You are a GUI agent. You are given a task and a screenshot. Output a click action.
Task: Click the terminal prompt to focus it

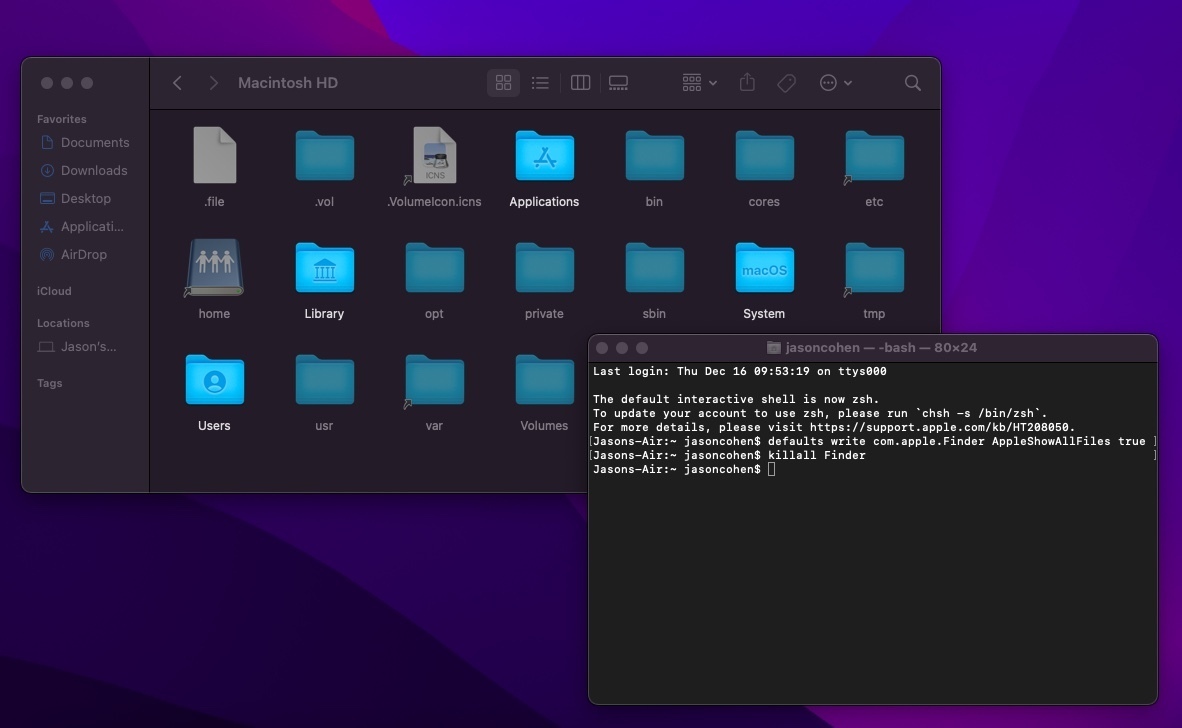pyautogui.click(x=770, y=469)
